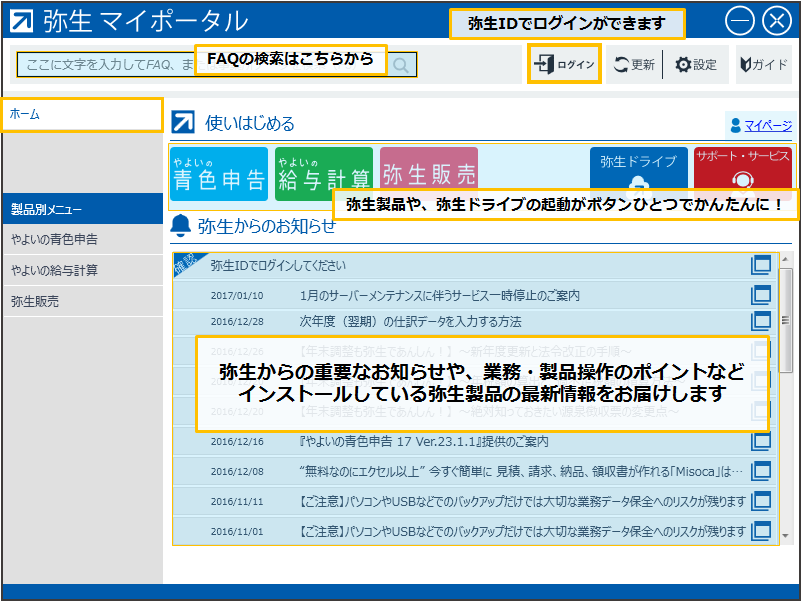
Task: Open the 弥生ドライブ tile
Action: pyautogui.click(x=639, y=170)
